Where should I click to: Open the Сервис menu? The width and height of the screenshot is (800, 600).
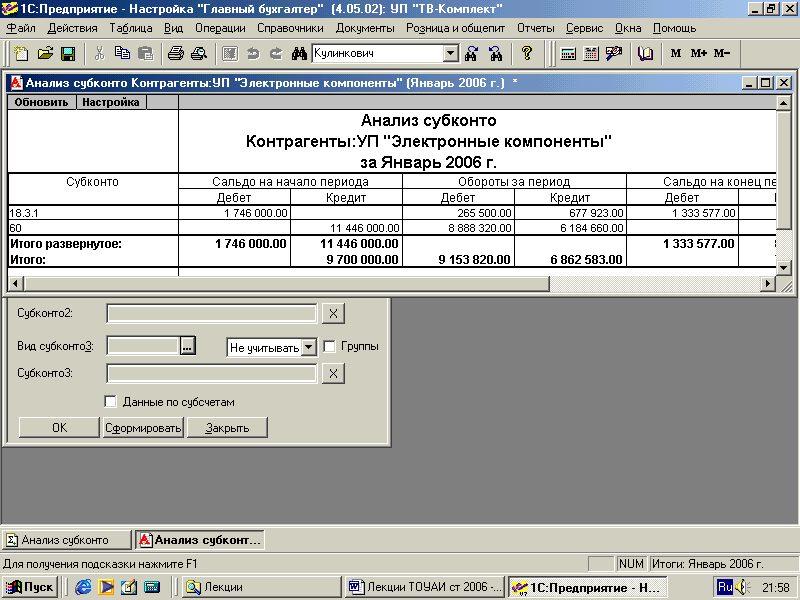coord(584,28)
